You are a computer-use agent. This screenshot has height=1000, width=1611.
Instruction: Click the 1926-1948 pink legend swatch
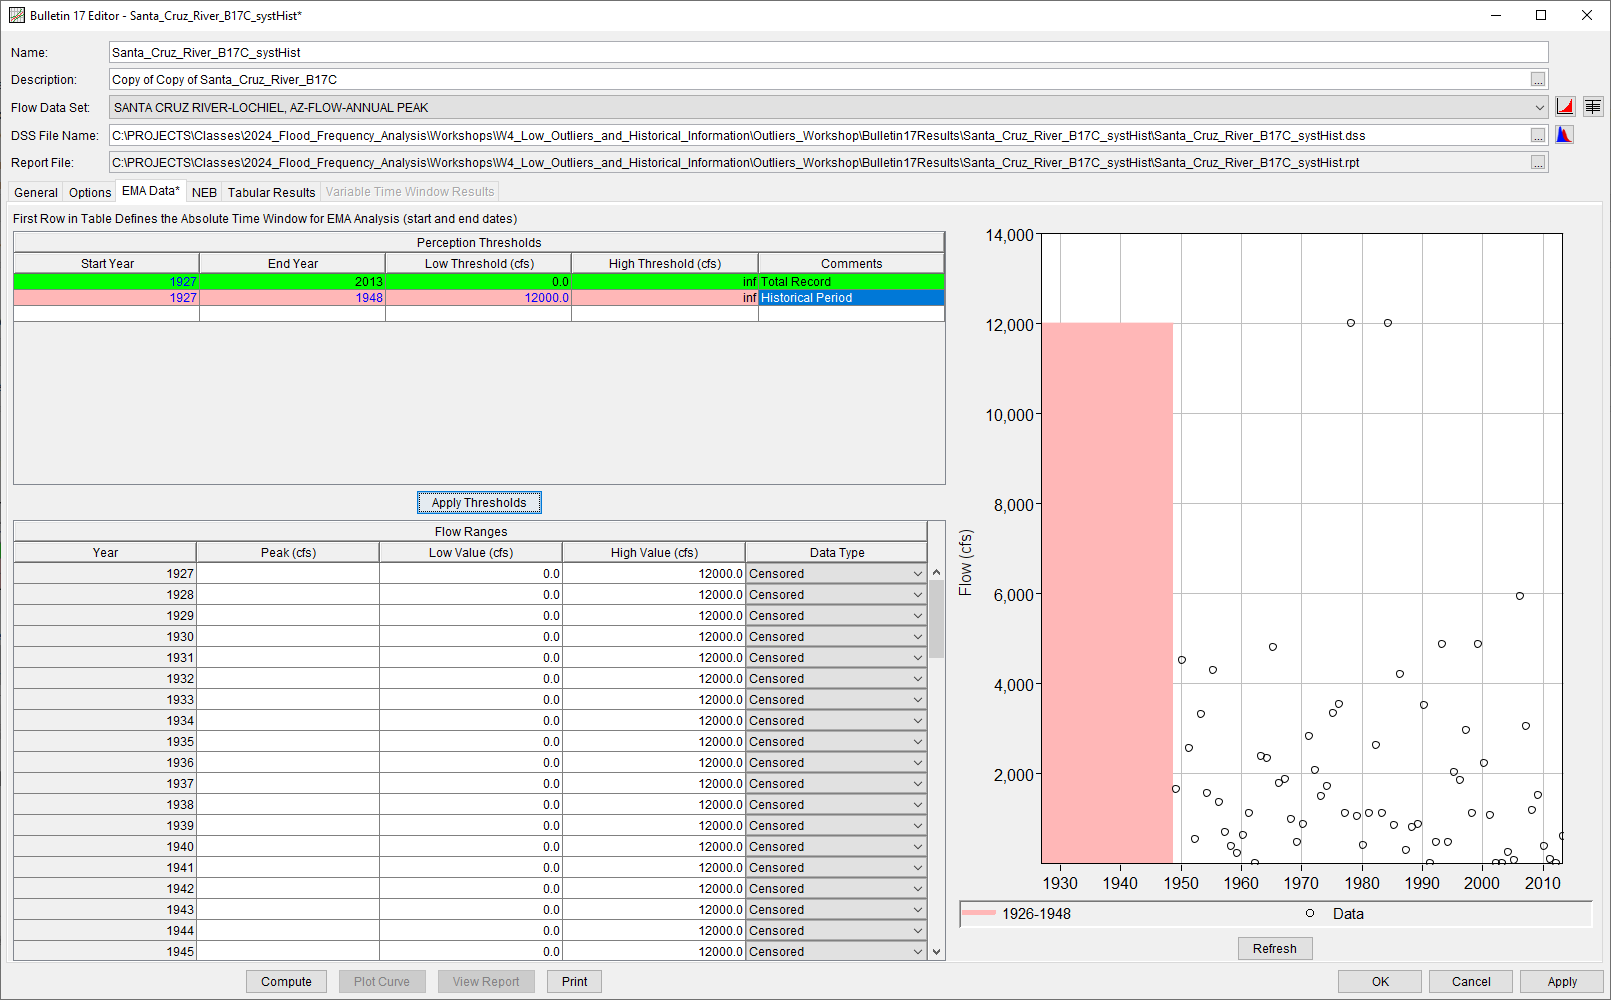(979, 913)
